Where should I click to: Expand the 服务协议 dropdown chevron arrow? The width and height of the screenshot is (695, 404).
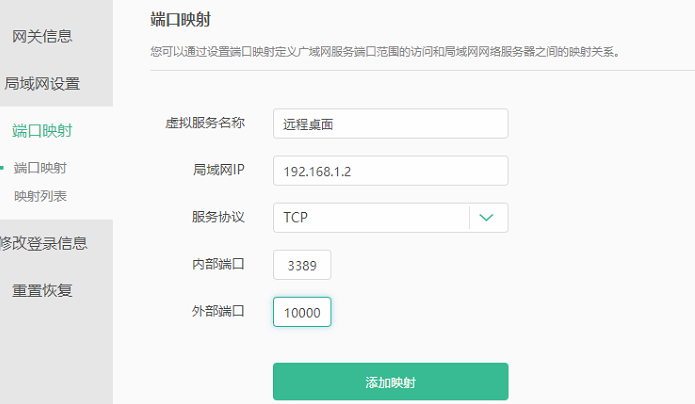(x=486, y=218)
